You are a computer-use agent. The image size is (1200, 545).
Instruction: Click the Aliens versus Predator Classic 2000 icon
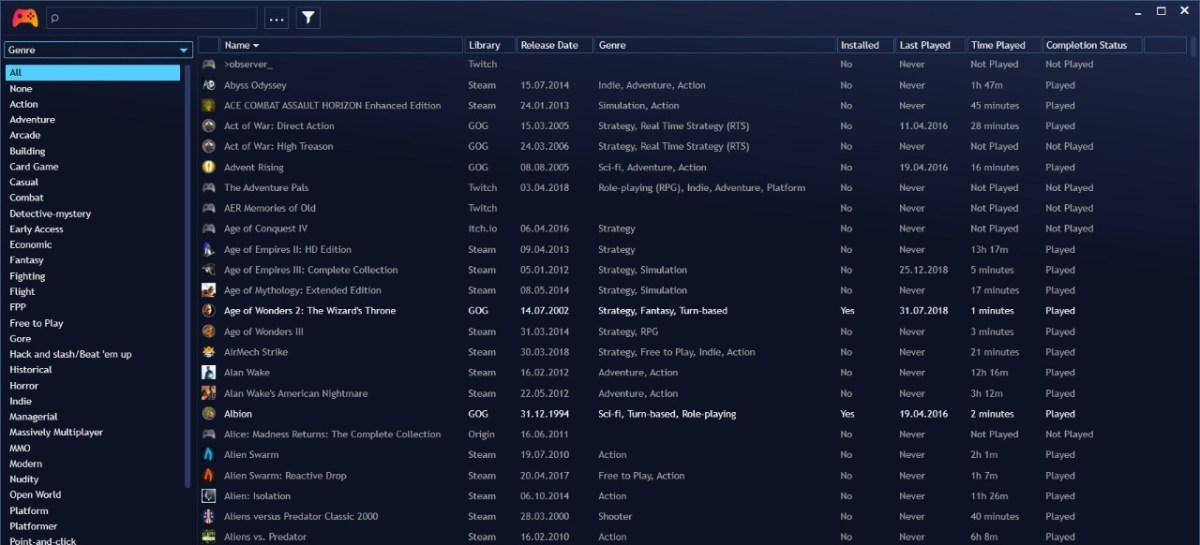(208, 517)
